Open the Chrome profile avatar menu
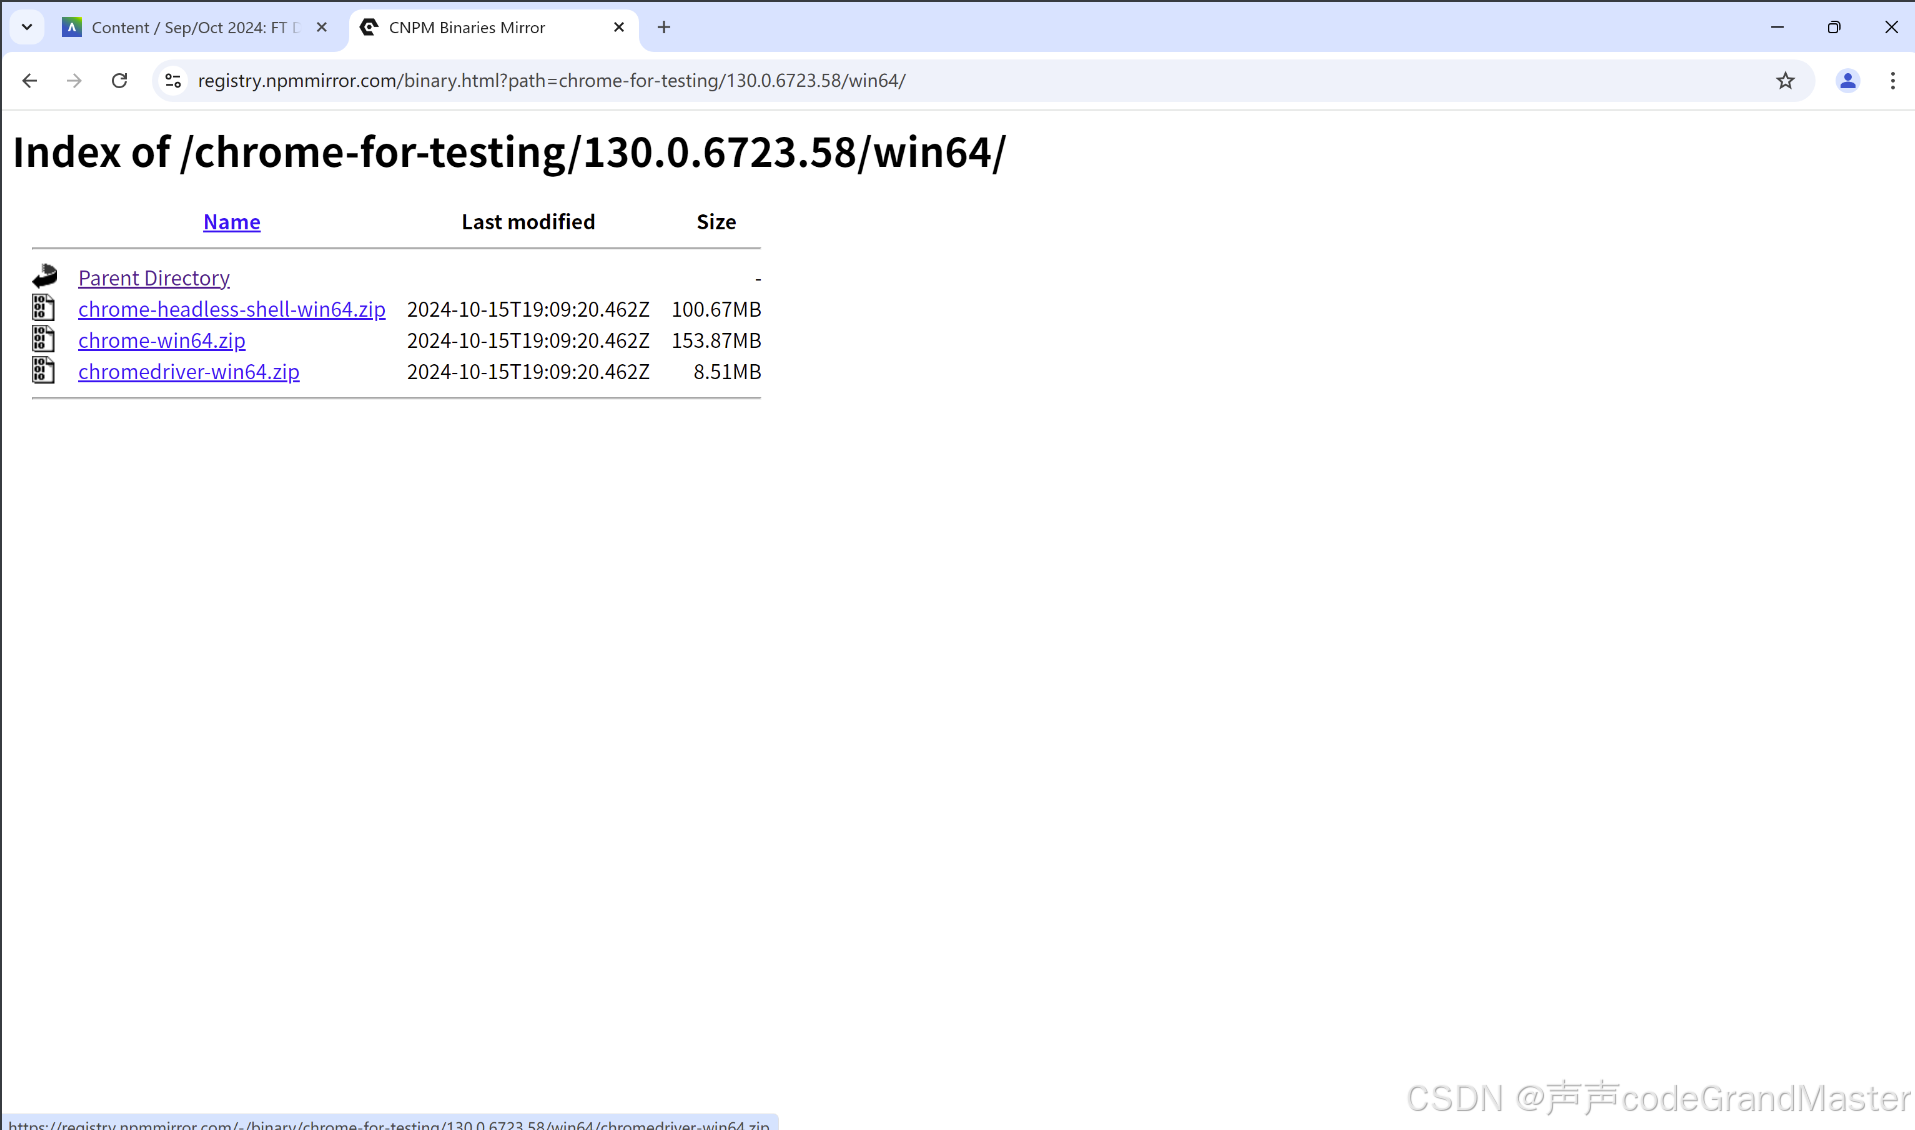Image resolution: width=1915 pixels, height=1130 pixels. pyautogui.click(x=1848, y=81)
